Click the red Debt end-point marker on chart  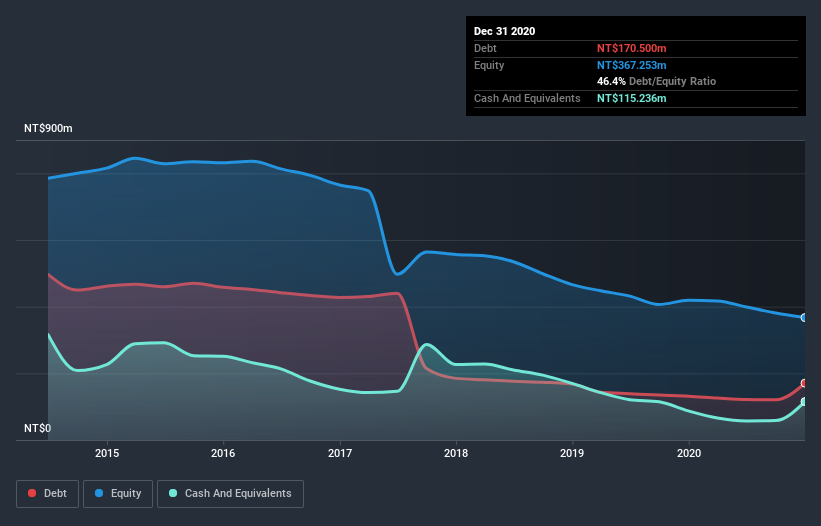[804, 384]
